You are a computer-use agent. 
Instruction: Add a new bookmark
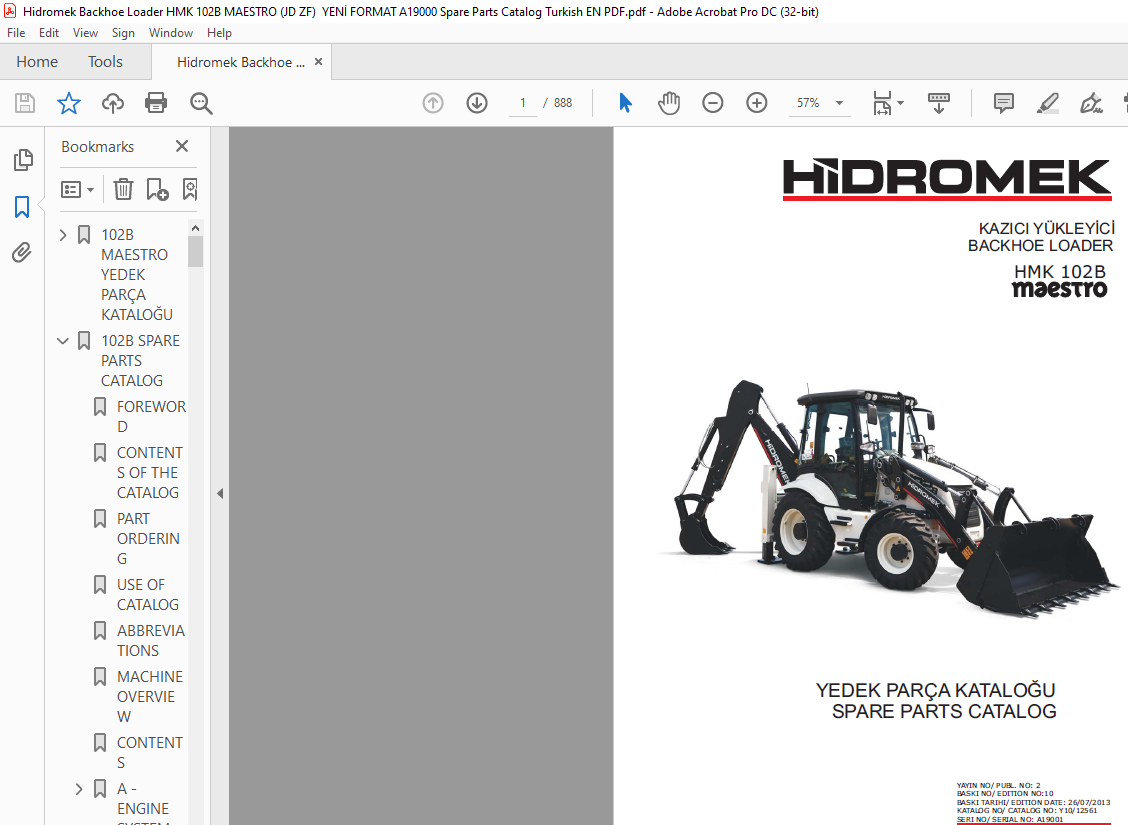(157, 190)
